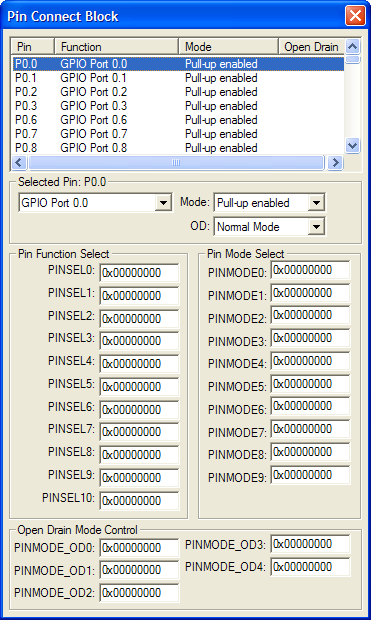
Task: Click the PINMODE3 value field
Action: (310, 338)
